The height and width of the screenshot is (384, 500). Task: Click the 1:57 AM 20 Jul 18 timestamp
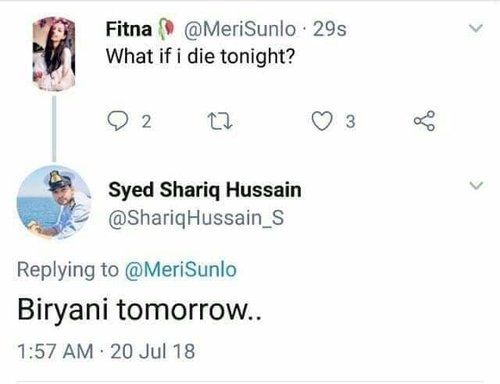106,351
